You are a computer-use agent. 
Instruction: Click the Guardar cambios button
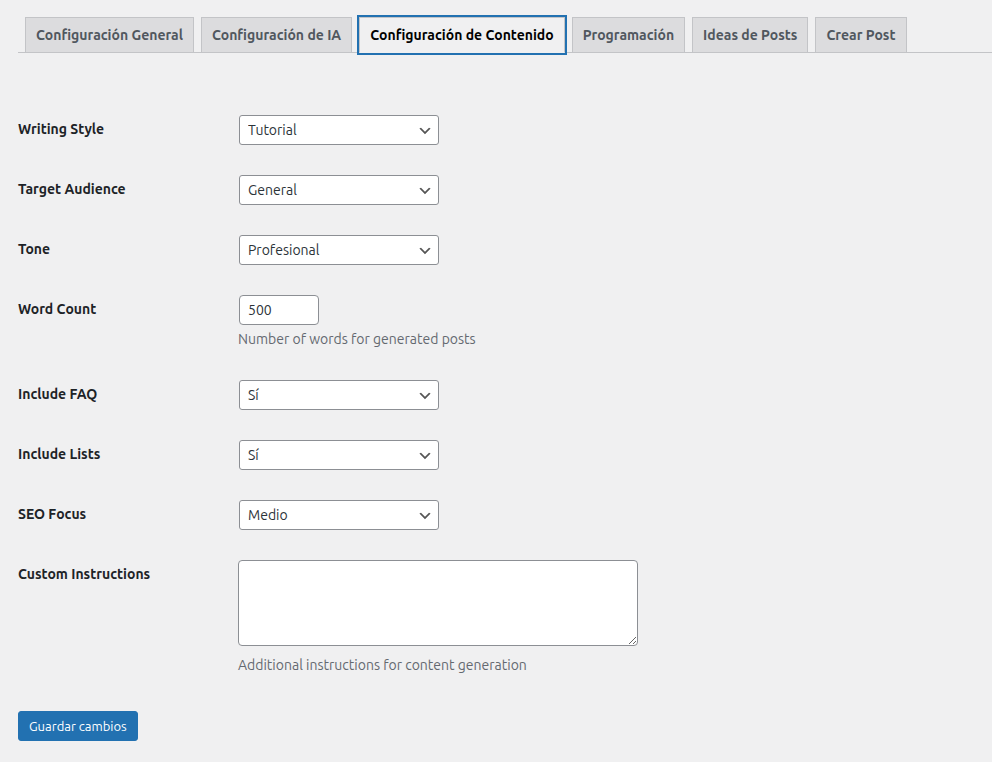[78, 726]
